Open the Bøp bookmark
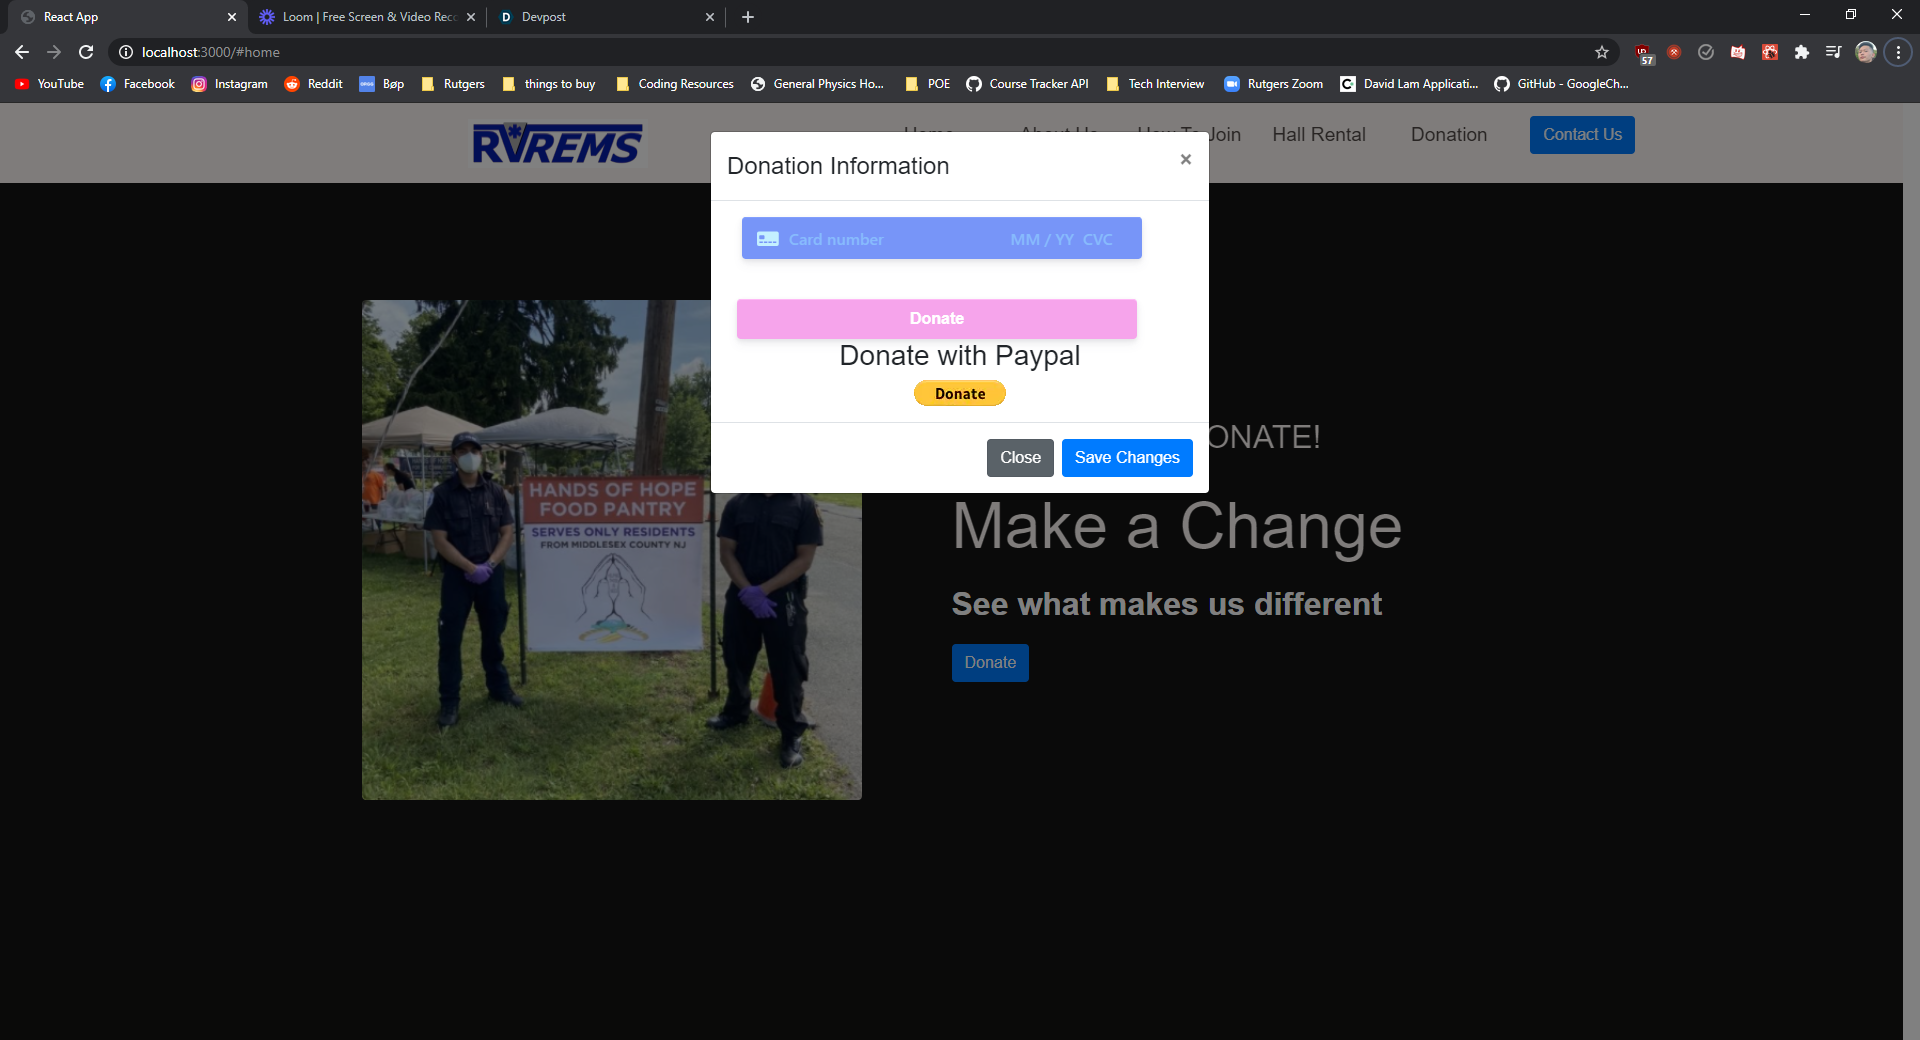Viewport: 1920px width, 1040px height. pos(382,84)
